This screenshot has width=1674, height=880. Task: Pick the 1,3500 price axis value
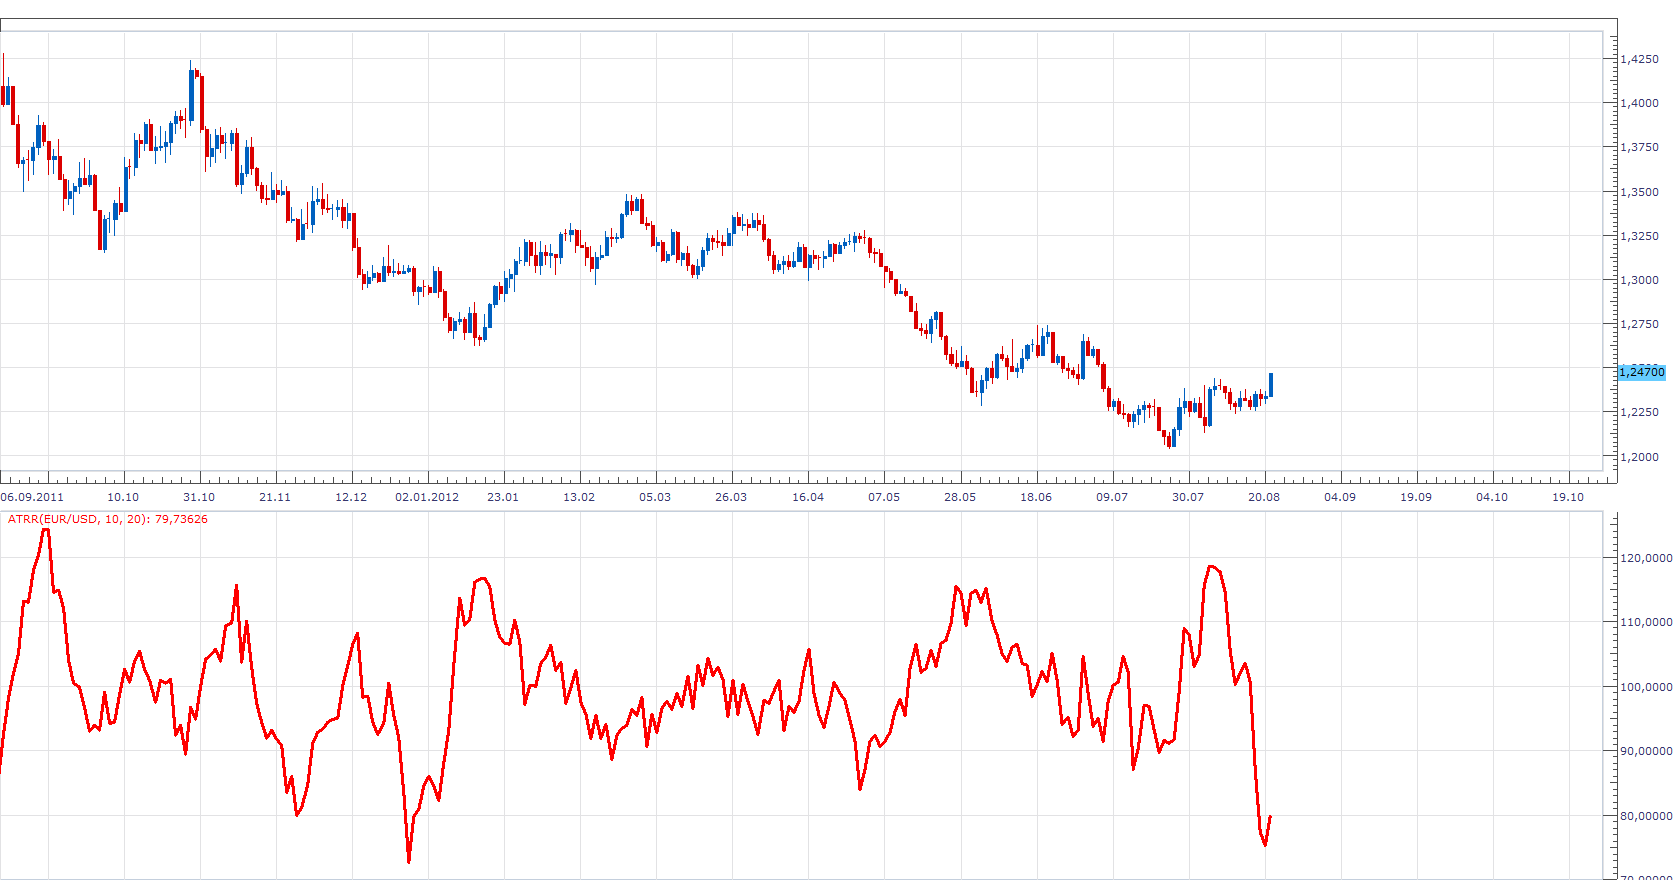1640,192
